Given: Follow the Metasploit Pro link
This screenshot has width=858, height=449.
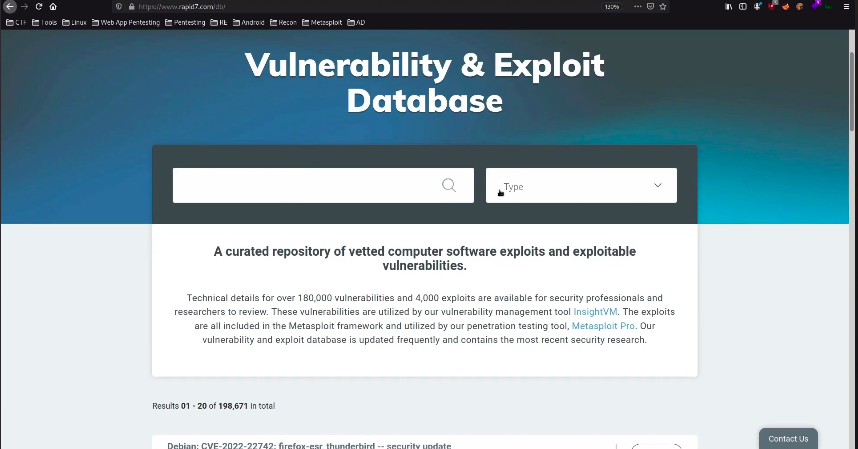Looking at the screenshot, I should 602,326.
